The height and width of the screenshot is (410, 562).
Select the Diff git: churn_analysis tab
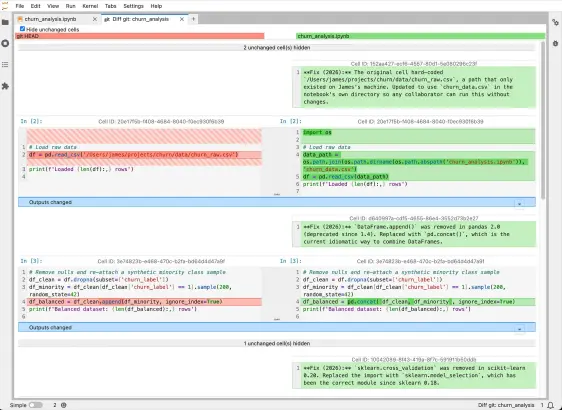tap(144, 19)
